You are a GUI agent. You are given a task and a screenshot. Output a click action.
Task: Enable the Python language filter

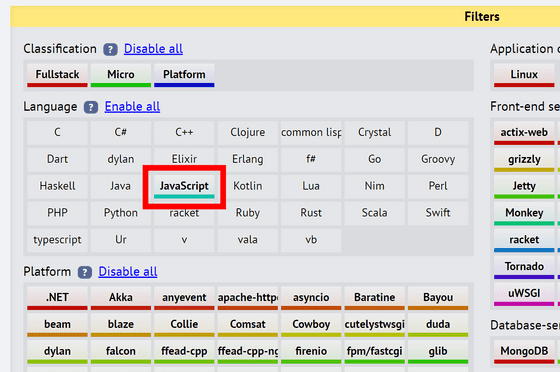121,213
